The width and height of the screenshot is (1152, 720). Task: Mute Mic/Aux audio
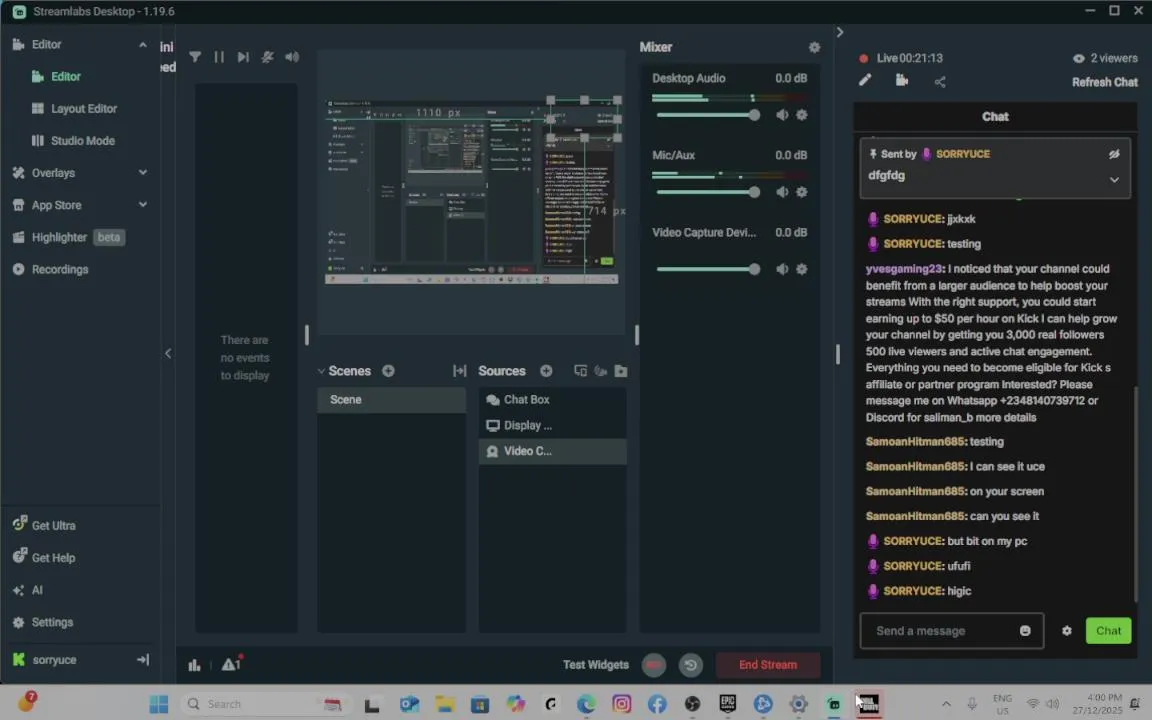pos(782,192)
